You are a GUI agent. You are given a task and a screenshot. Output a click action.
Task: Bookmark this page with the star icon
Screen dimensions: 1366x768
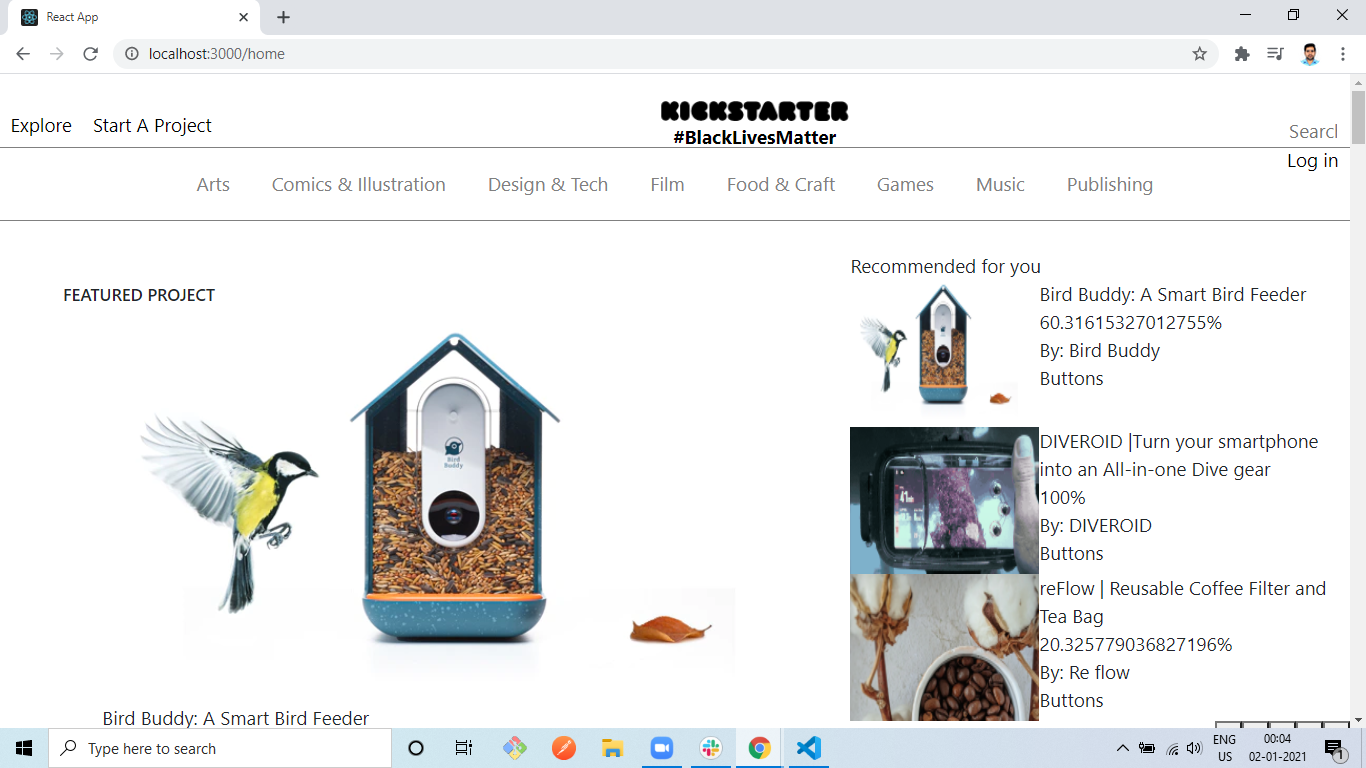tap(1199, 54)
